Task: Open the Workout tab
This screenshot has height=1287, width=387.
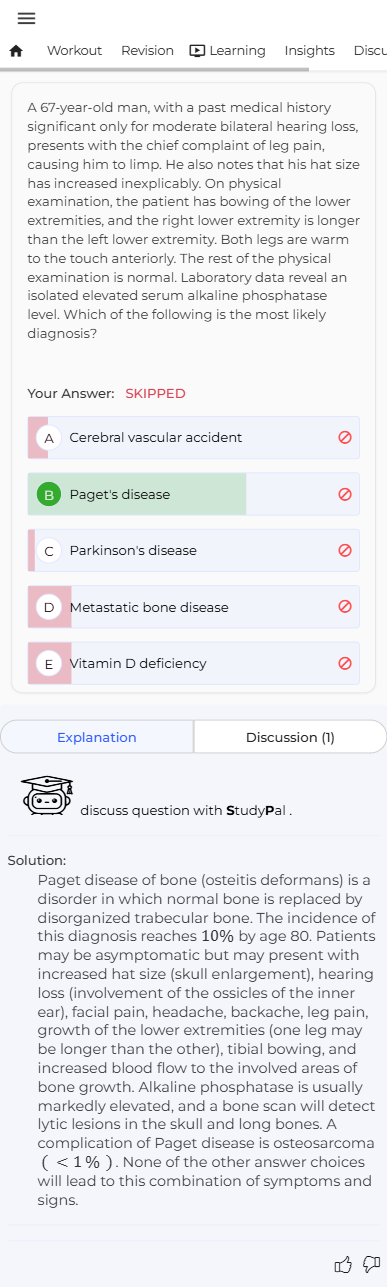Action: point(74,51)
